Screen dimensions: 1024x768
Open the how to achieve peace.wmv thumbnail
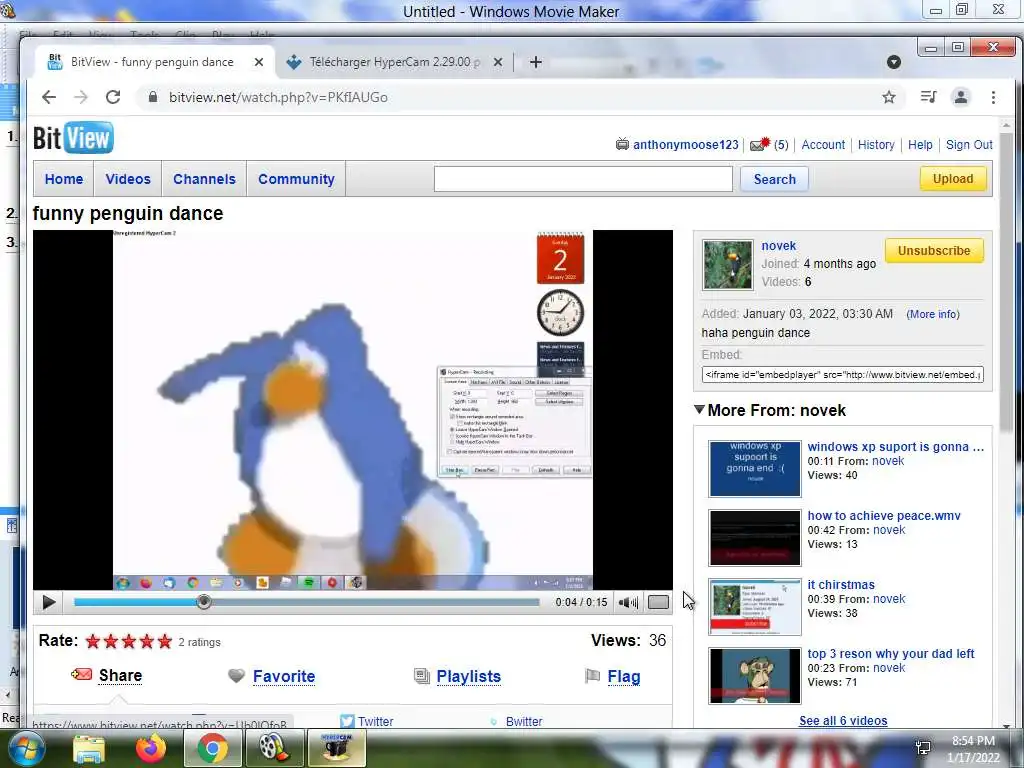(755, 537)
